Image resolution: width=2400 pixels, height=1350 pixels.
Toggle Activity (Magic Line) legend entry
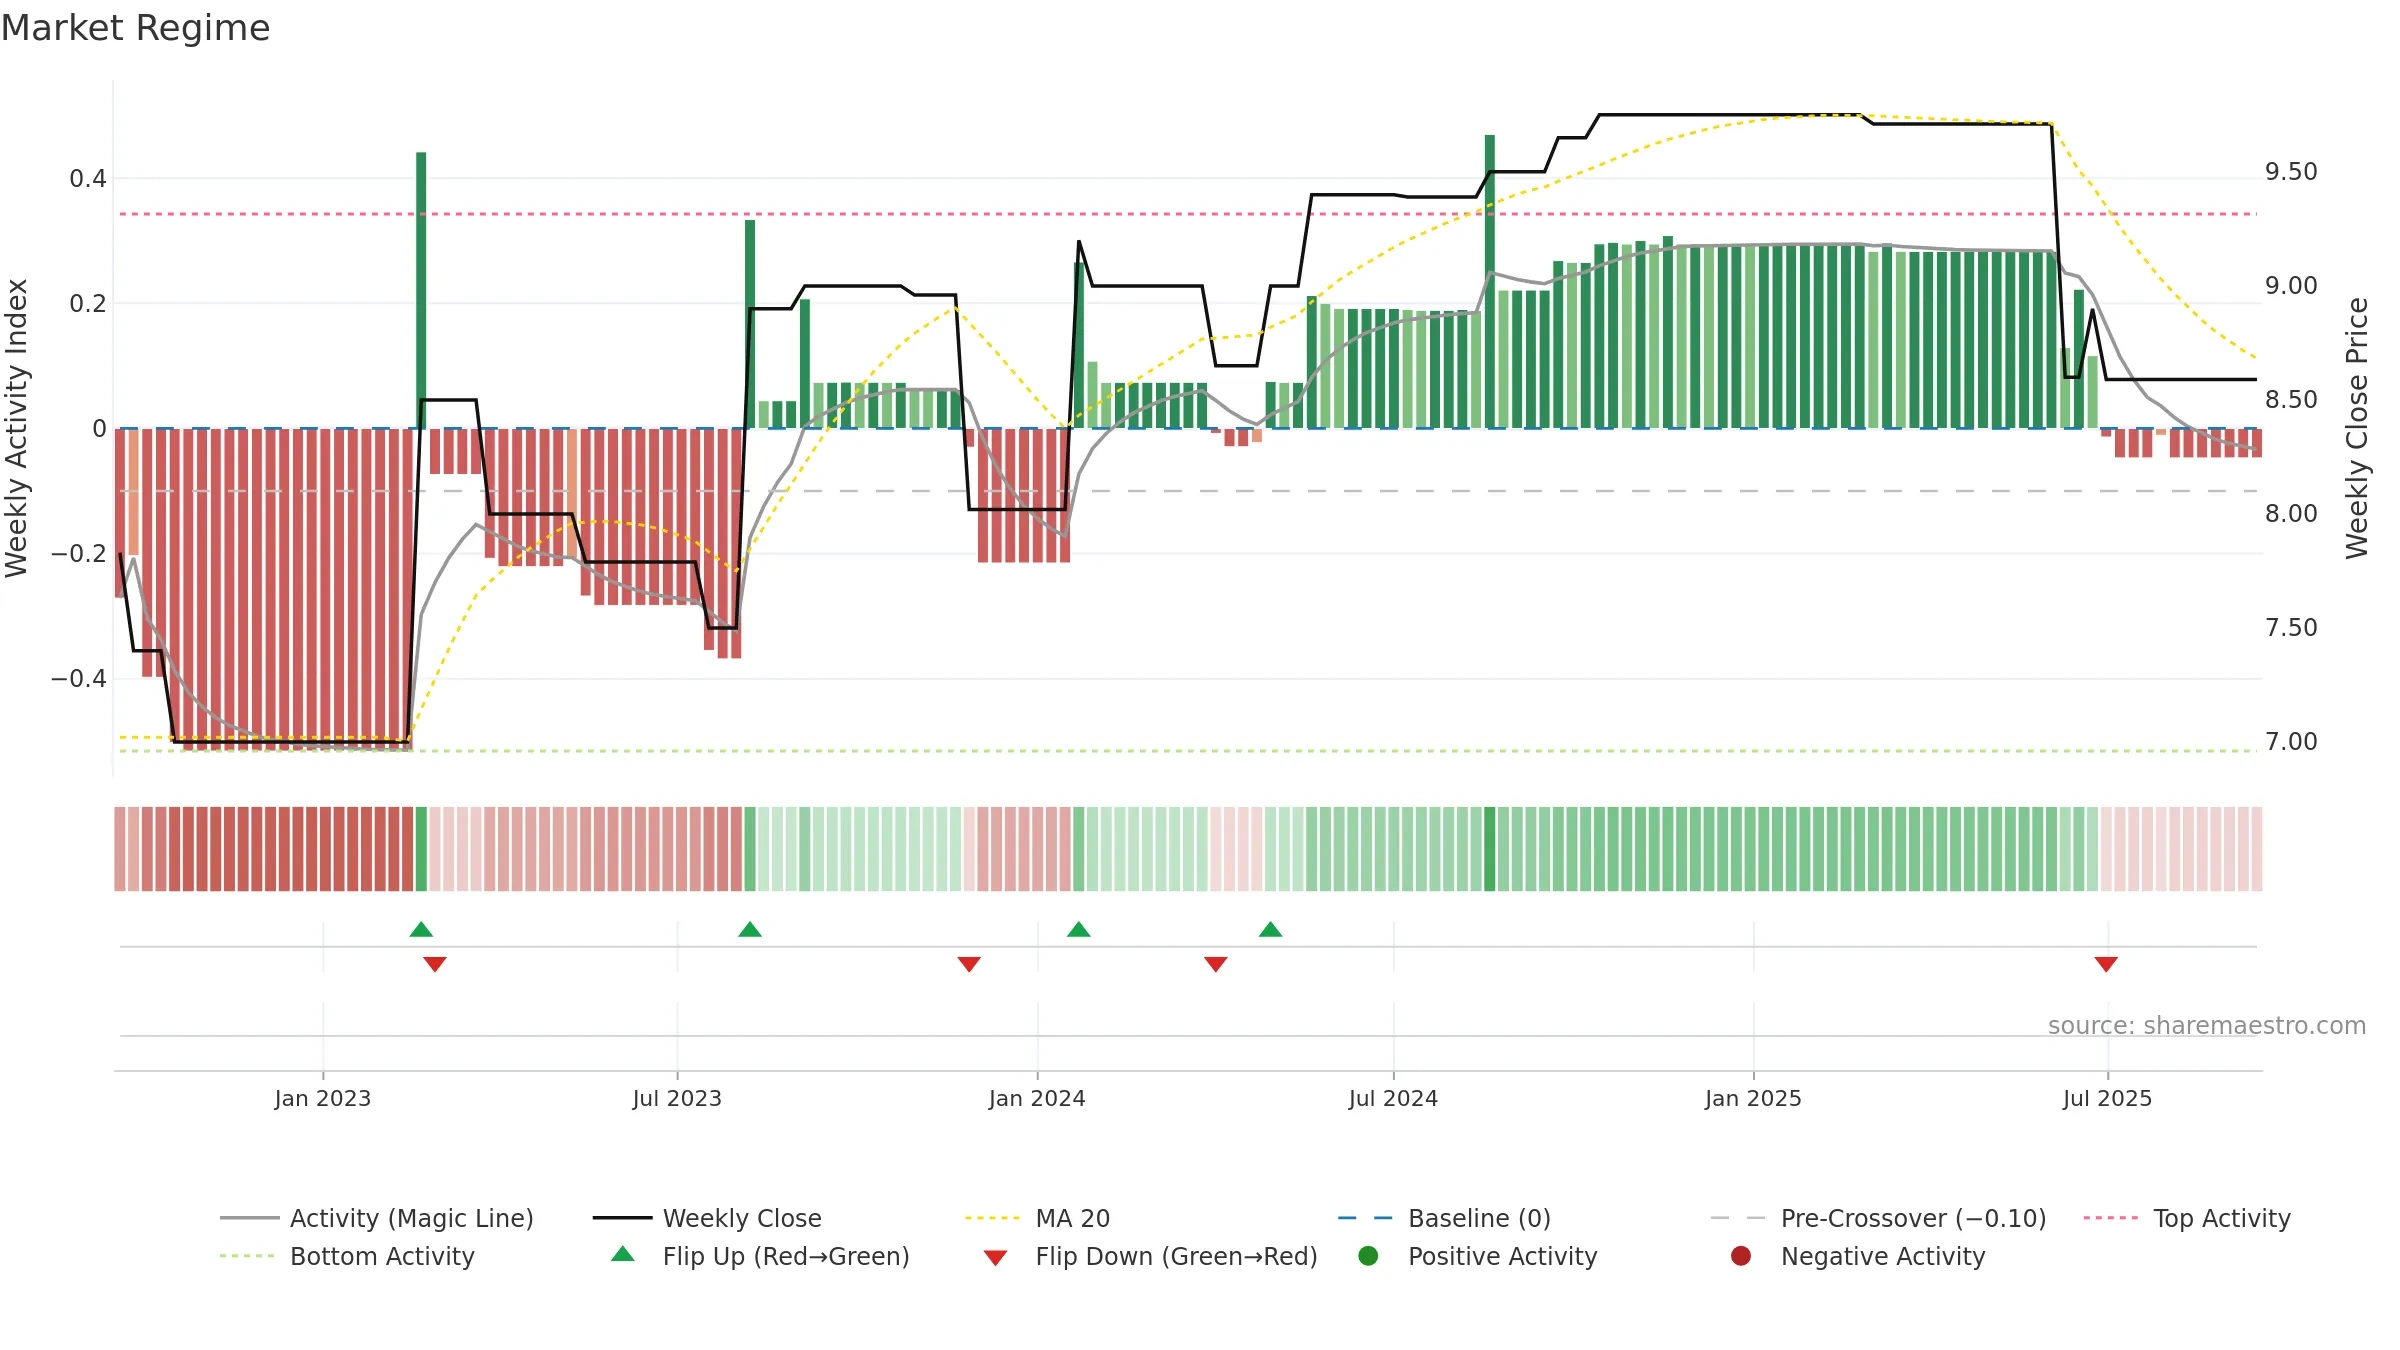(x=377, y=1218)
